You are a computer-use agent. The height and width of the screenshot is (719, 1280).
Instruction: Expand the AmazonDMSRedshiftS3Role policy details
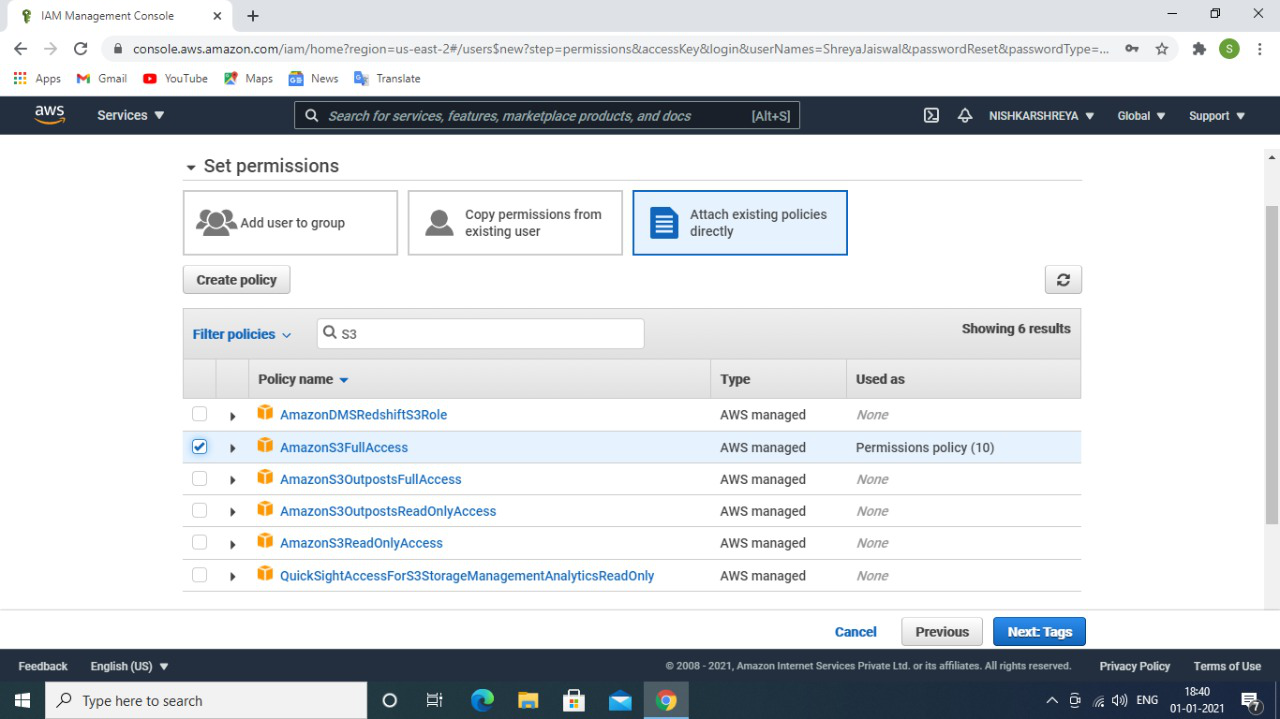pos(233,416)
